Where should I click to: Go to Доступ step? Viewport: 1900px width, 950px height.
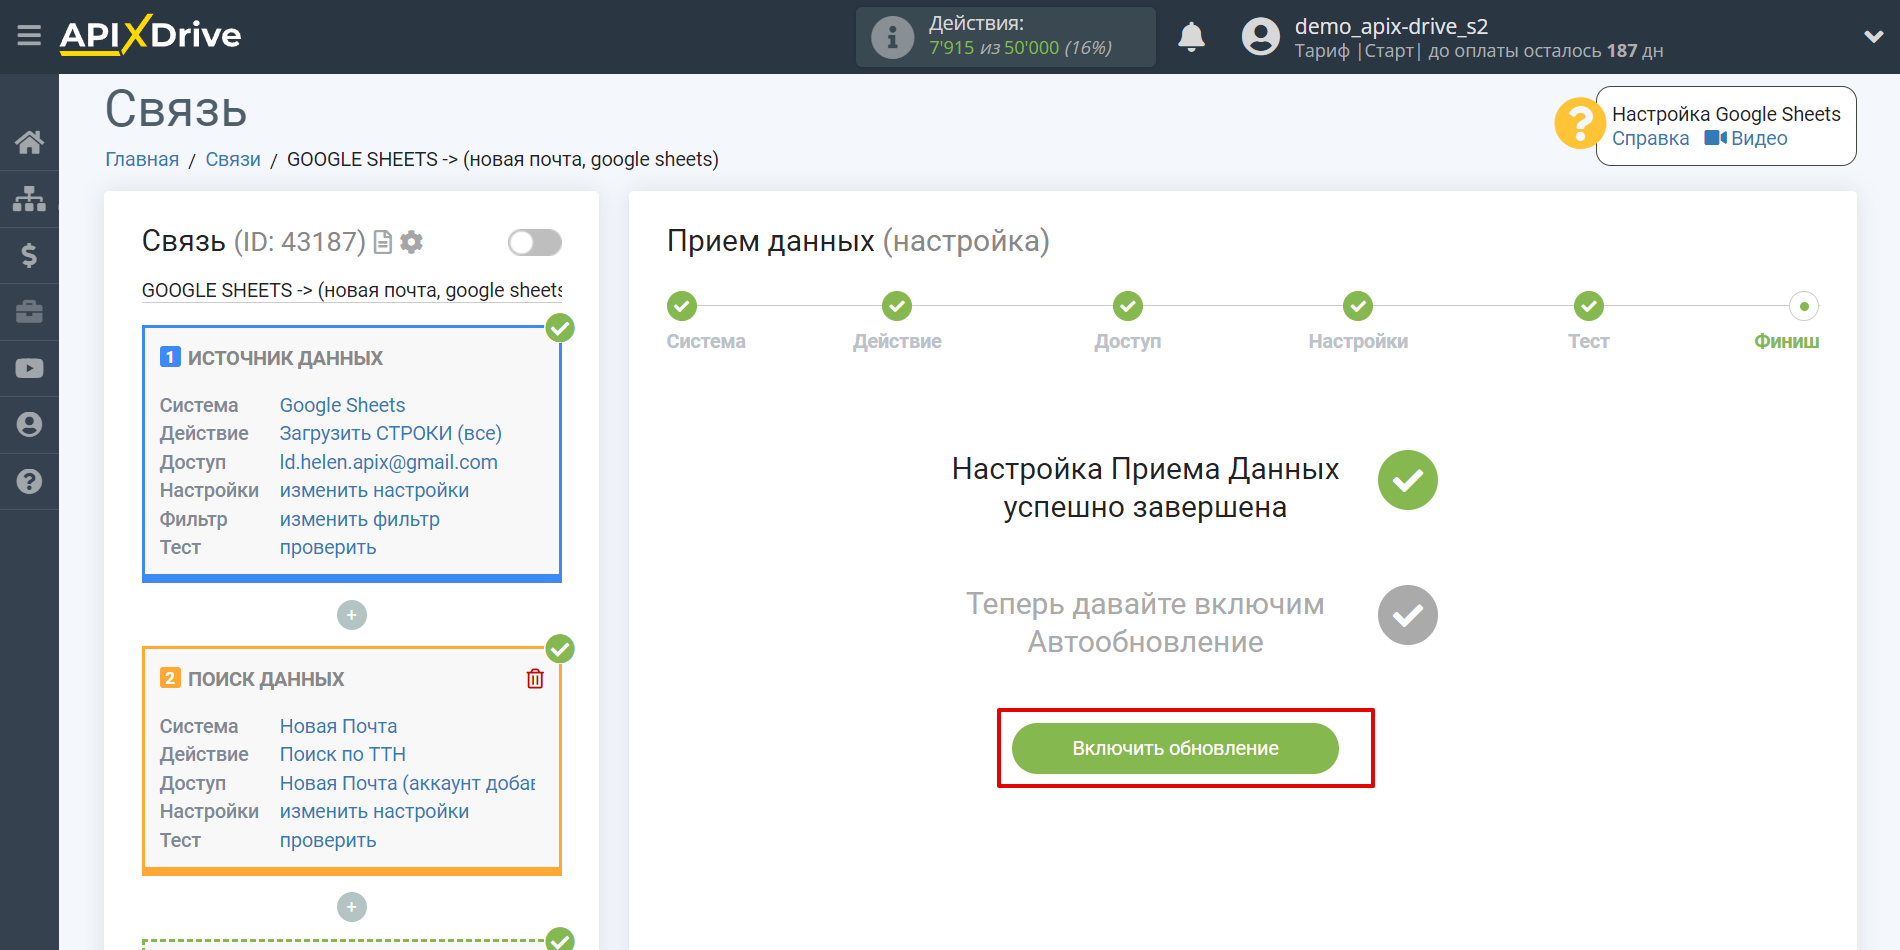click(x=1128, y=306)
